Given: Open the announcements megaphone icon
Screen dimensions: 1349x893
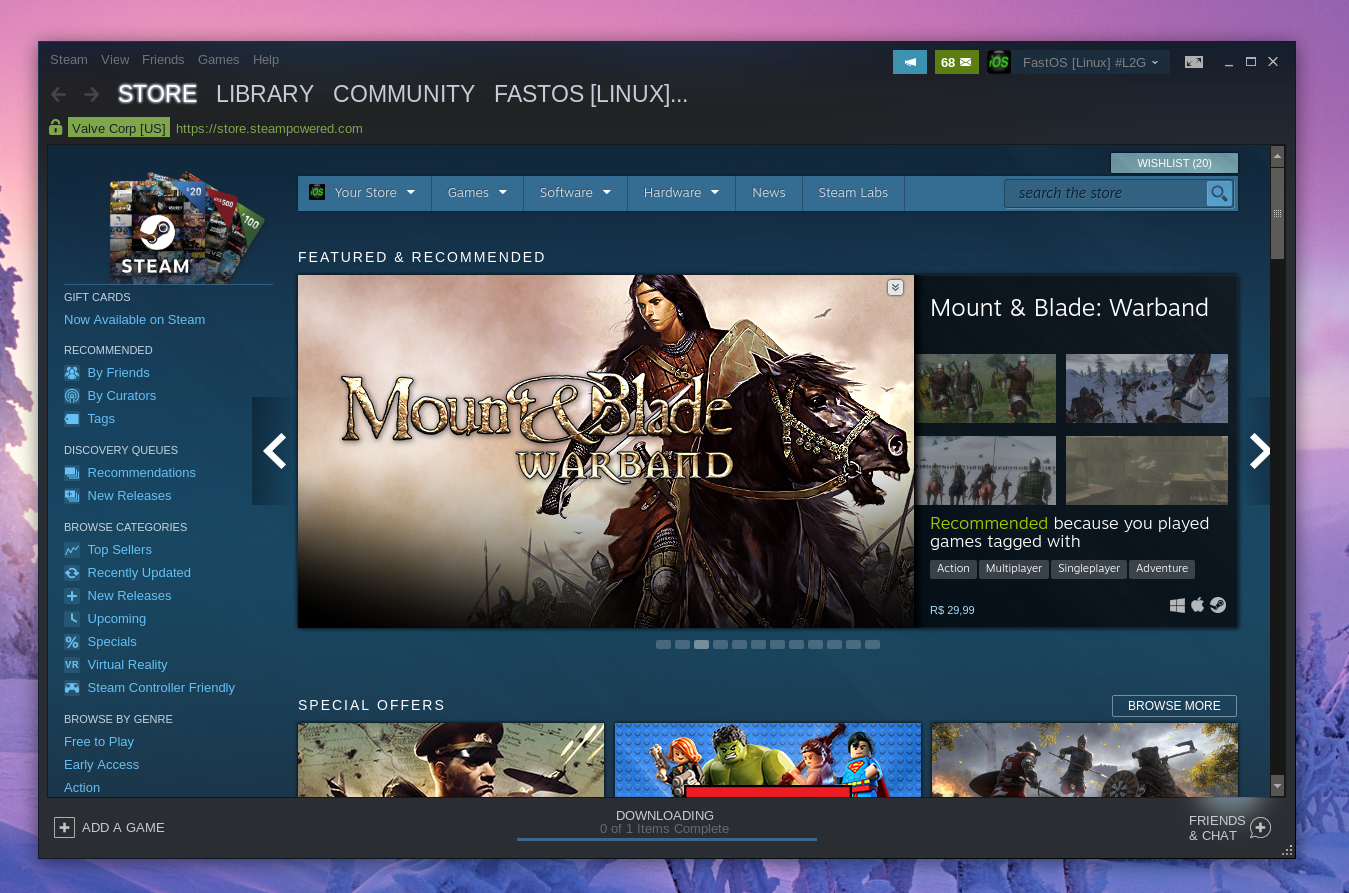Looking at the screenshot, I should point(910,61).
